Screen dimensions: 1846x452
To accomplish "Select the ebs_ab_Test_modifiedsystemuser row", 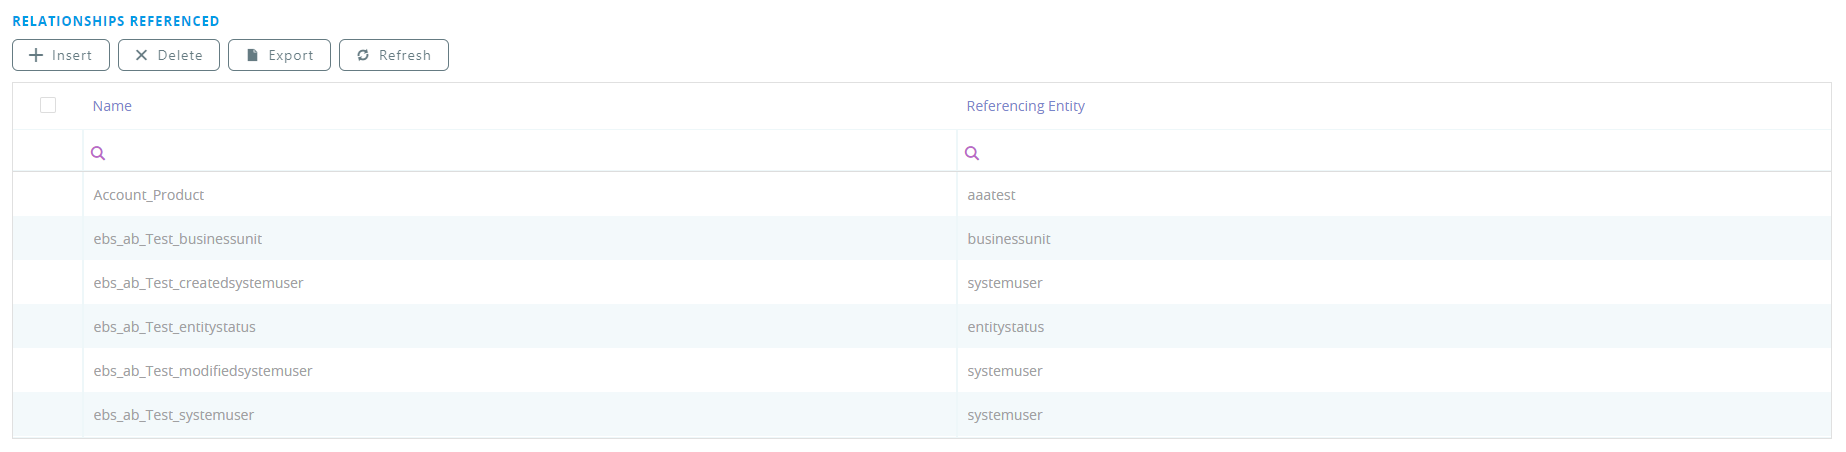I will click(x=203, y=371).
